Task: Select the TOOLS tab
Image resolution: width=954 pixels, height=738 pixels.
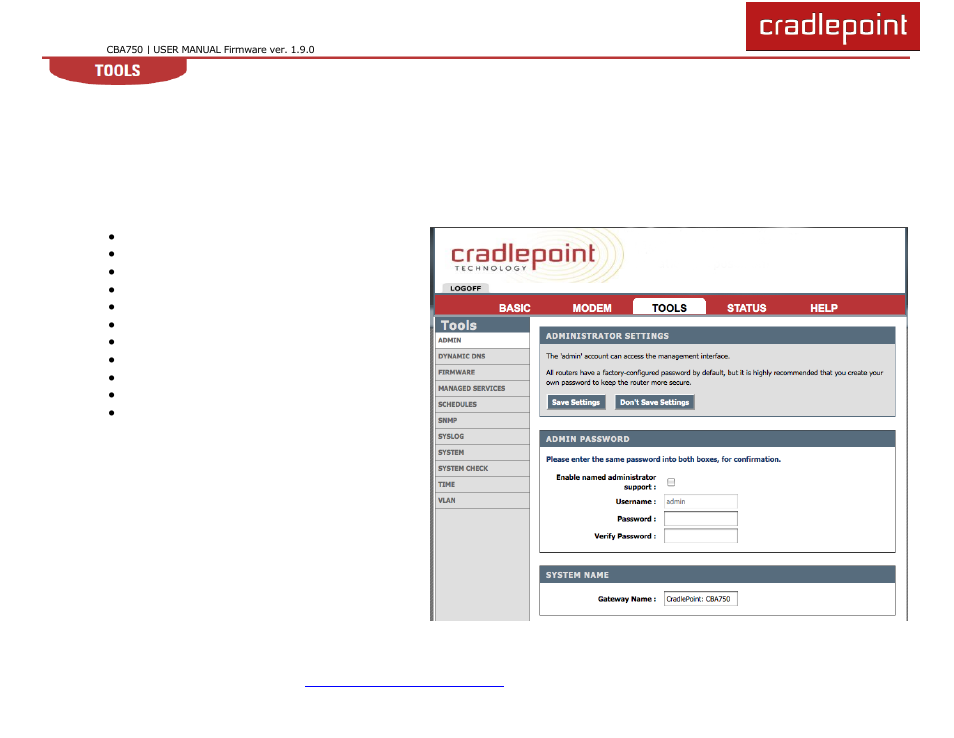Action: coord(669,307)
